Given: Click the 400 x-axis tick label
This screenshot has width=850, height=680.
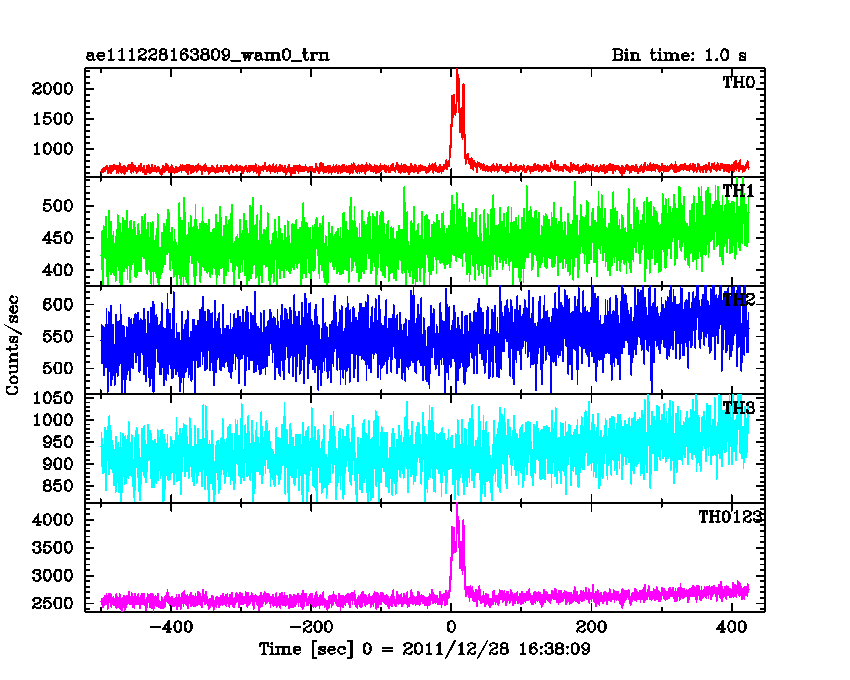Looking at the screenshot, I should pos(731,627).
